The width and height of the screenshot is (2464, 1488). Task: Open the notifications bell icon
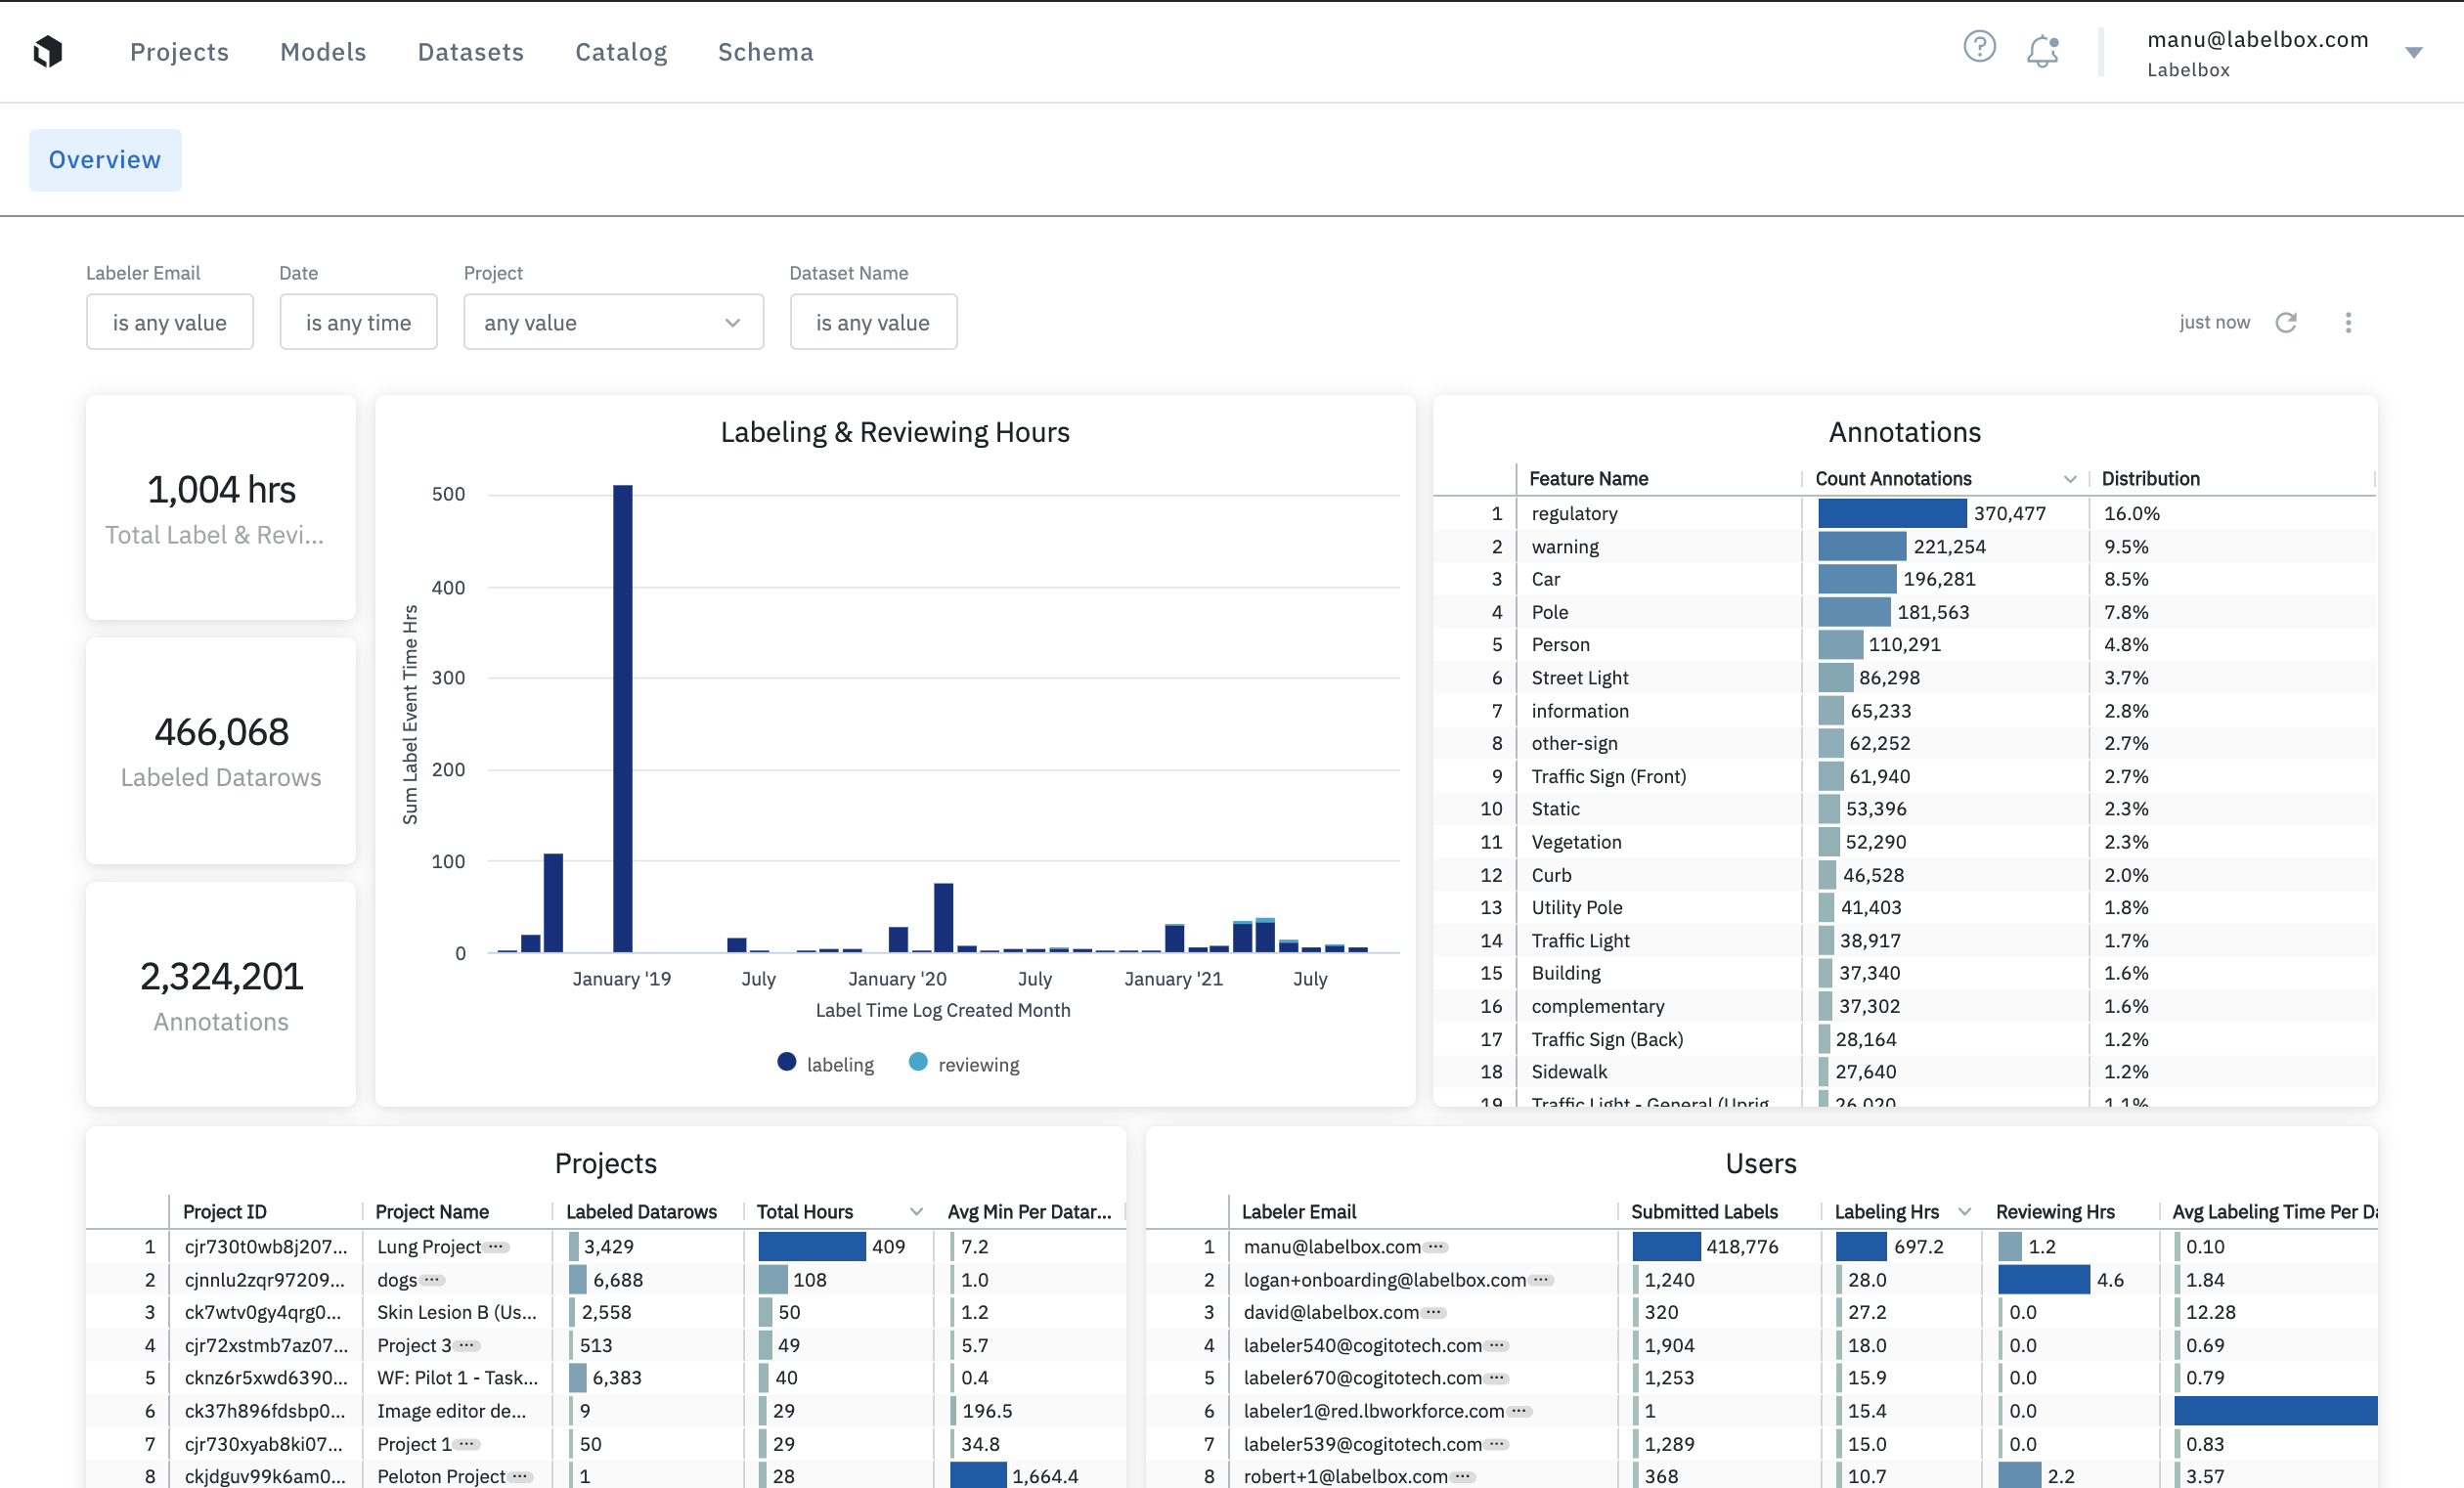click(2042, 50)
